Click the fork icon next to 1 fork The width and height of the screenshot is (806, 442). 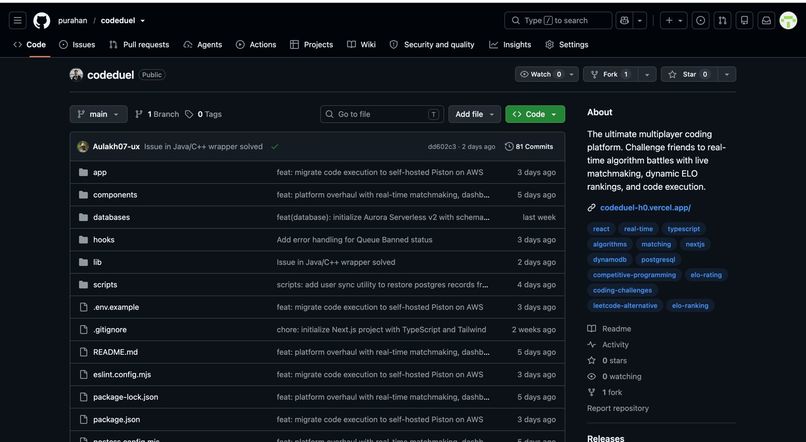(592, 392)
